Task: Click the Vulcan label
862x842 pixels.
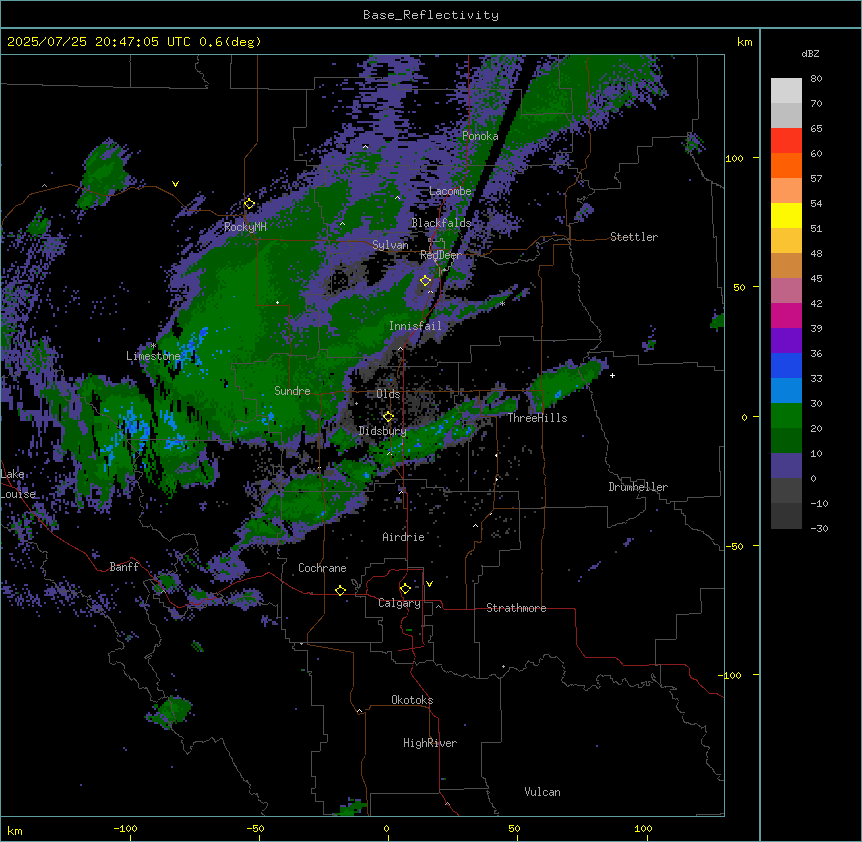Action: pos(543,792)
